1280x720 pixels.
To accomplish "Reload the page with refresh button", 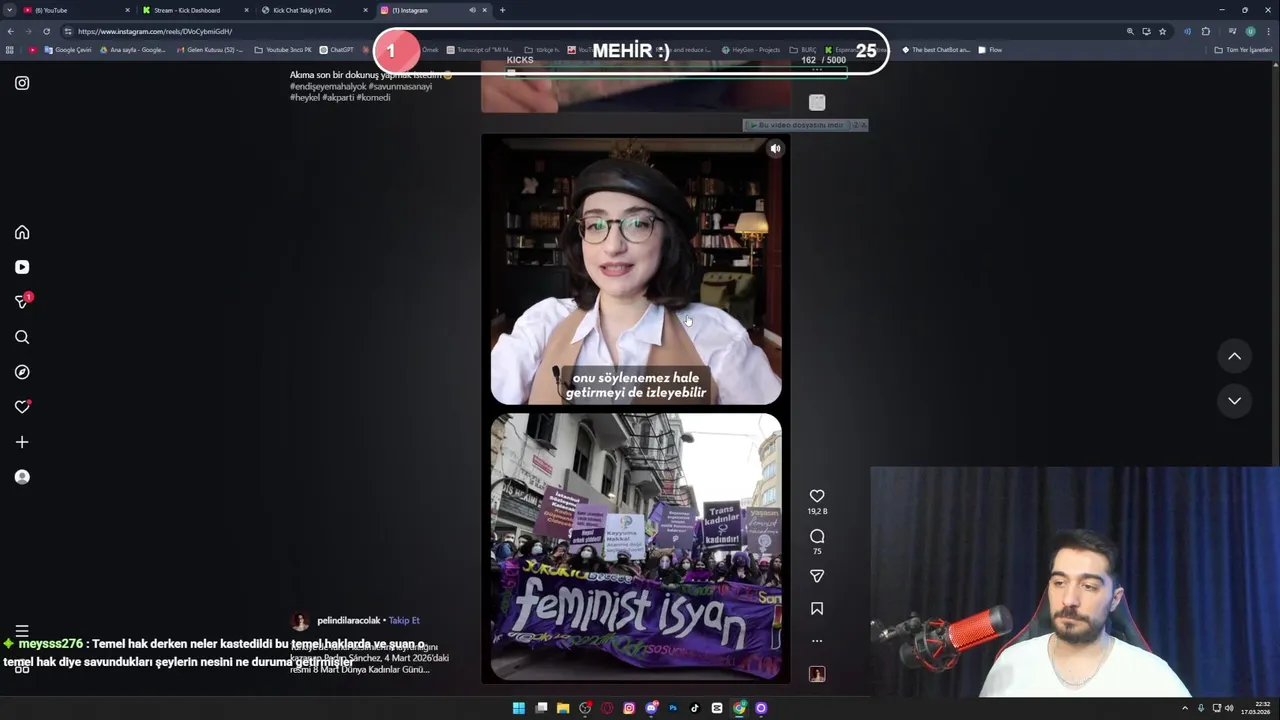I will (x=46, y=31).
